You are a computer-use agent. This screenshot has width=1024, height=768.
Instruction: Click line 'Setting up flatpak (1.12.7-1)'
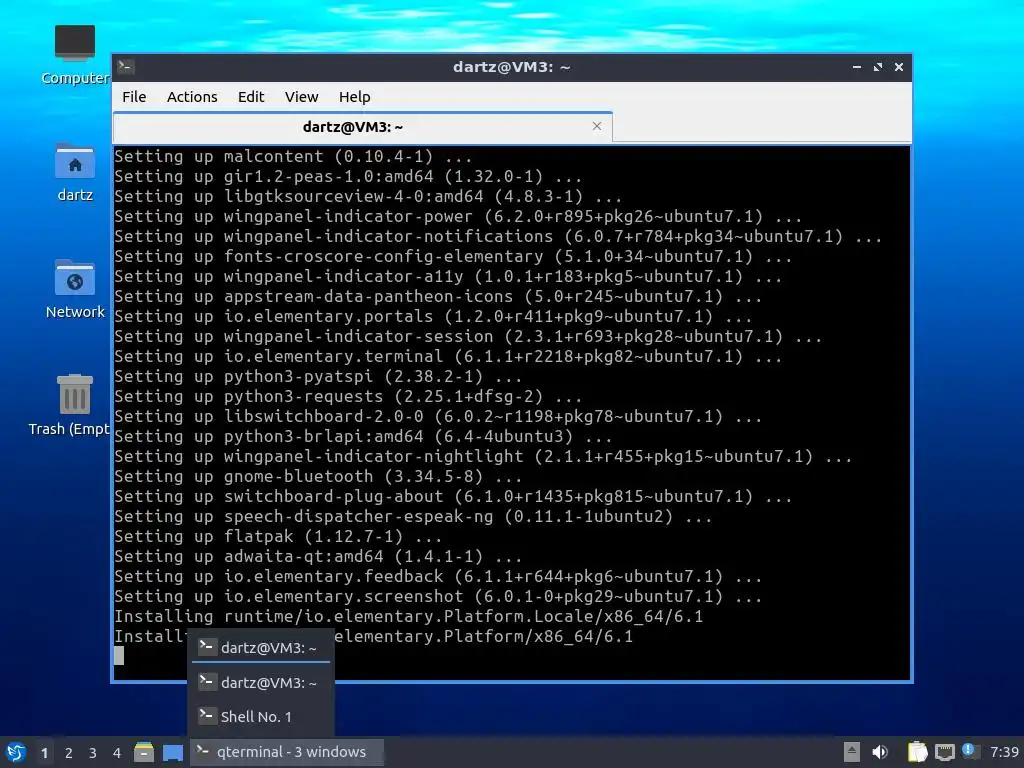[278, 536]
